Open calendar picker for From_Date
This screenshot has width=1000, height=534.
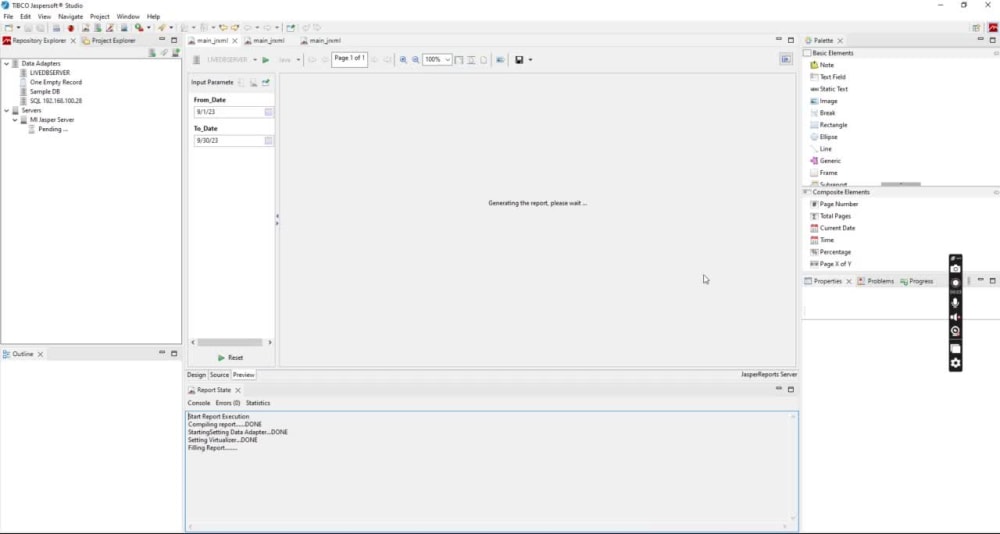click(268, 112)
